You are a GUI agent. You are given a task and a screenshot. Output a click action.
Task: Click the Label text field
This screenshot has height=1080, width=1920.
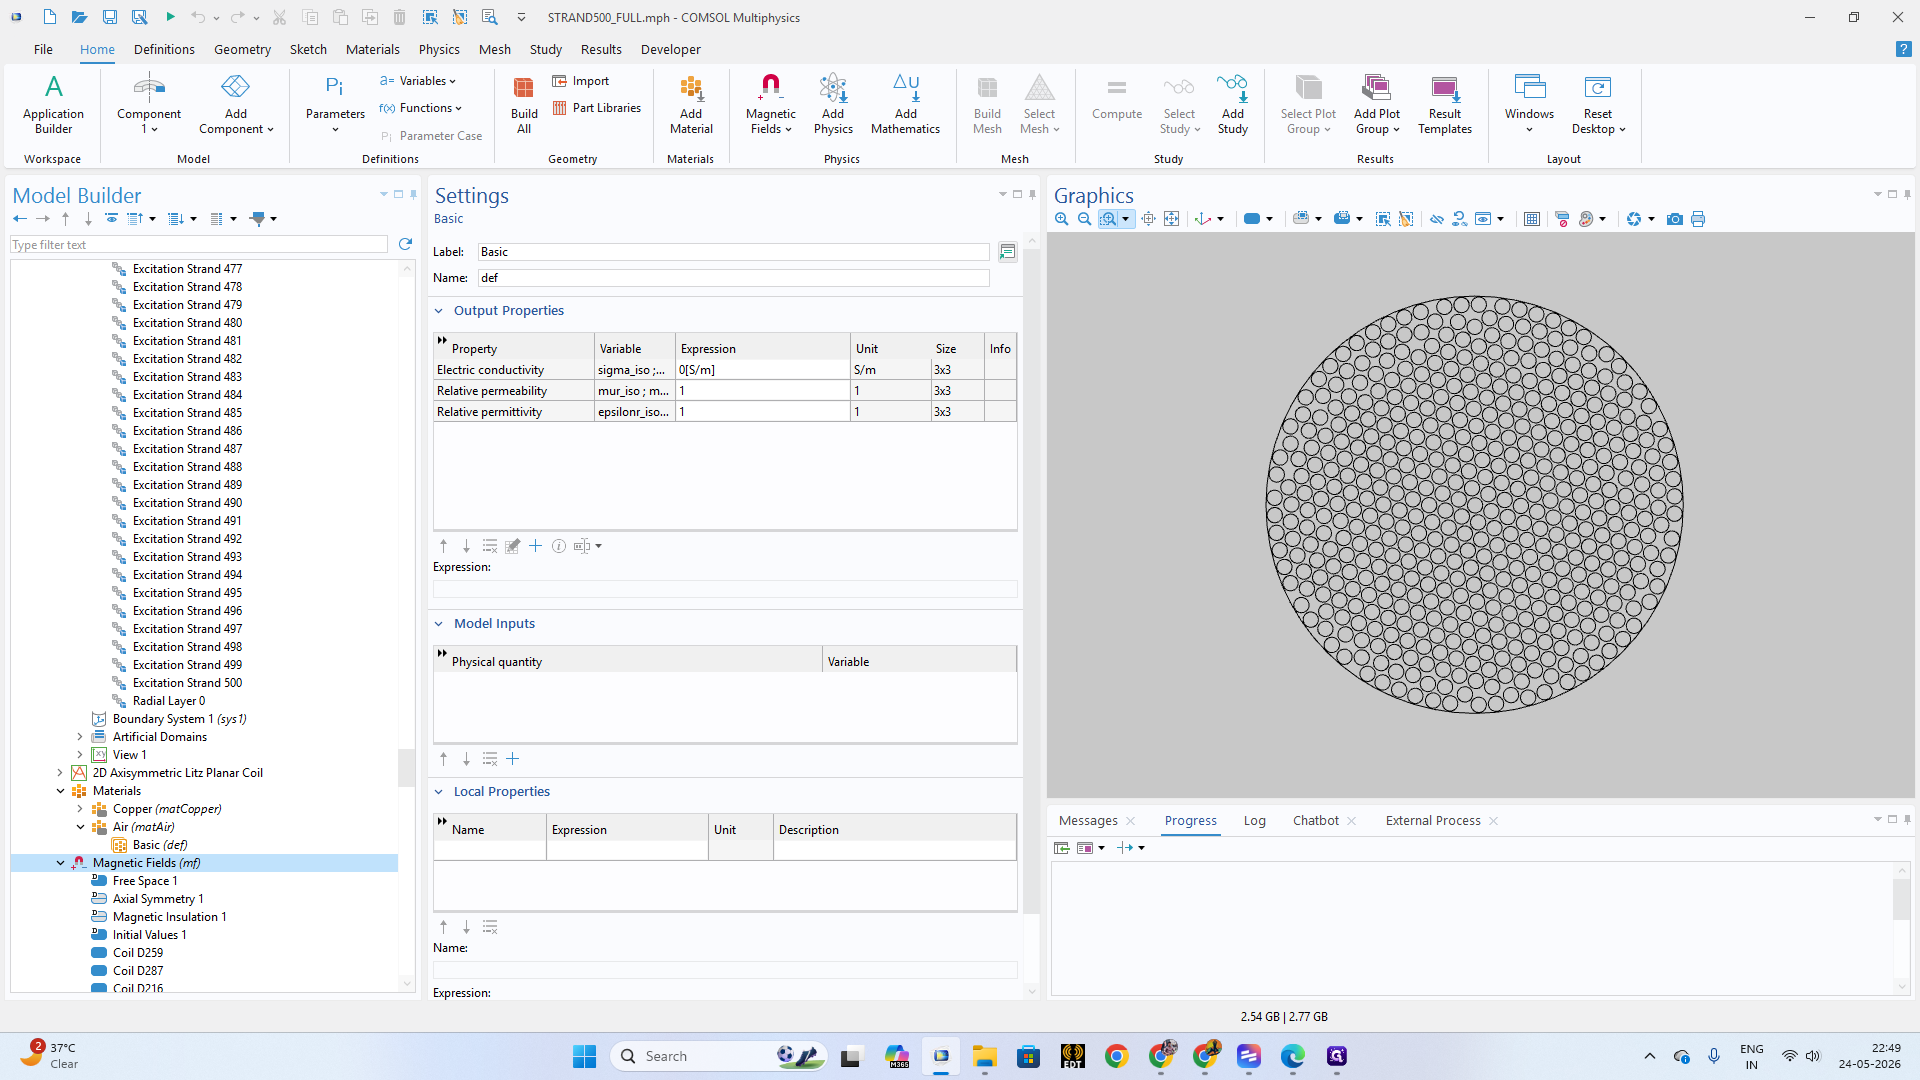(734, 252)
